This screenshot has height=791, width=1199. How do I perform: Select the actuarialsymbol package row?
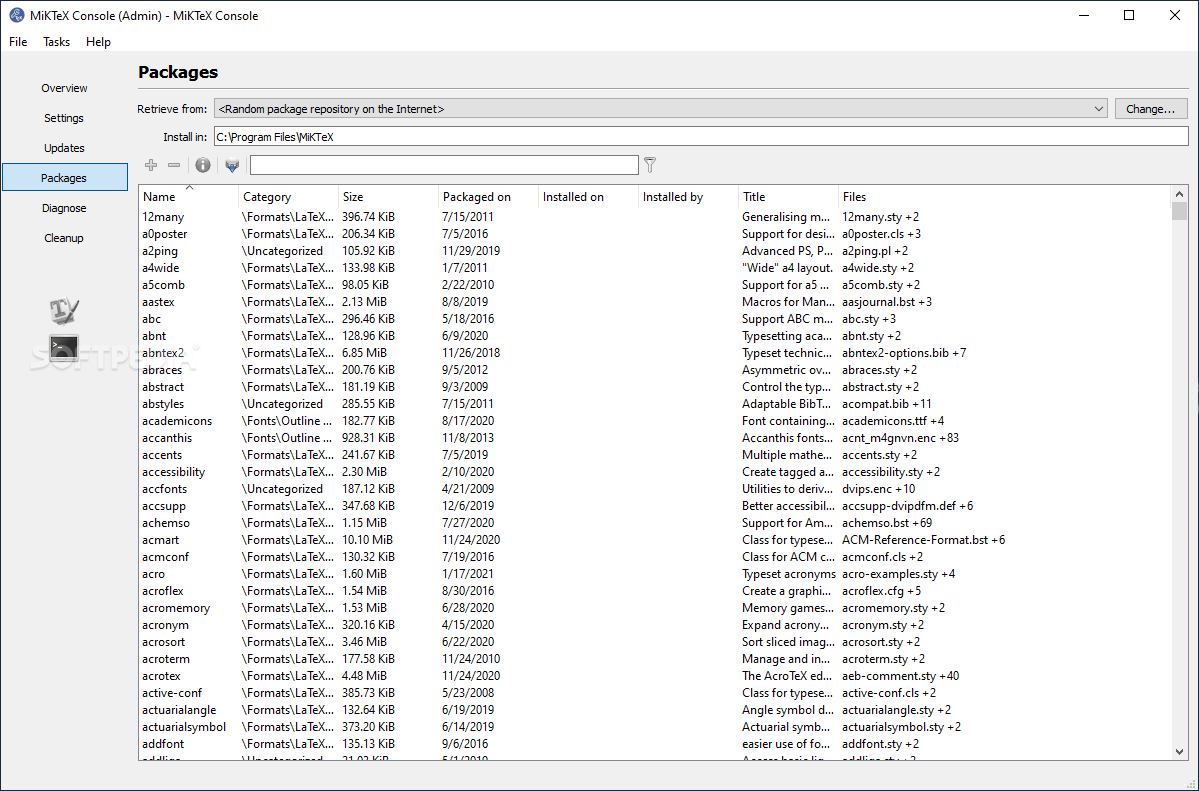(x=655, y=727)
